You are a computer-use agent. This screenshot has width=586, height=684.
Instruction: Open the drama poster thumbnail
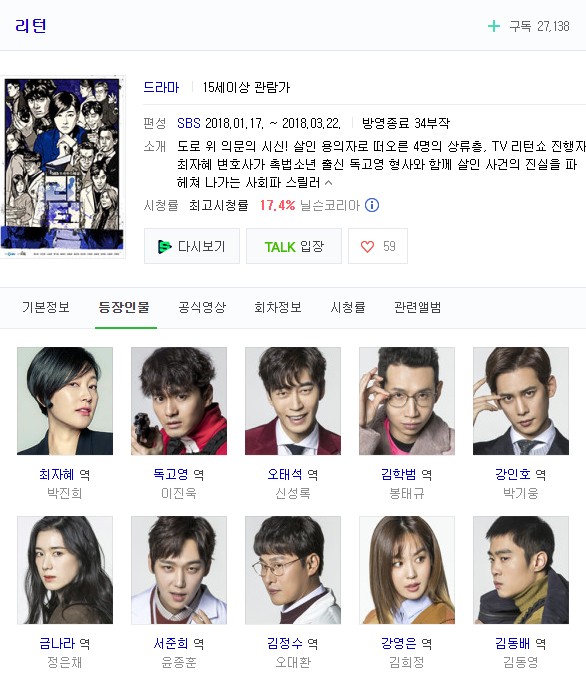click(63, 167)
